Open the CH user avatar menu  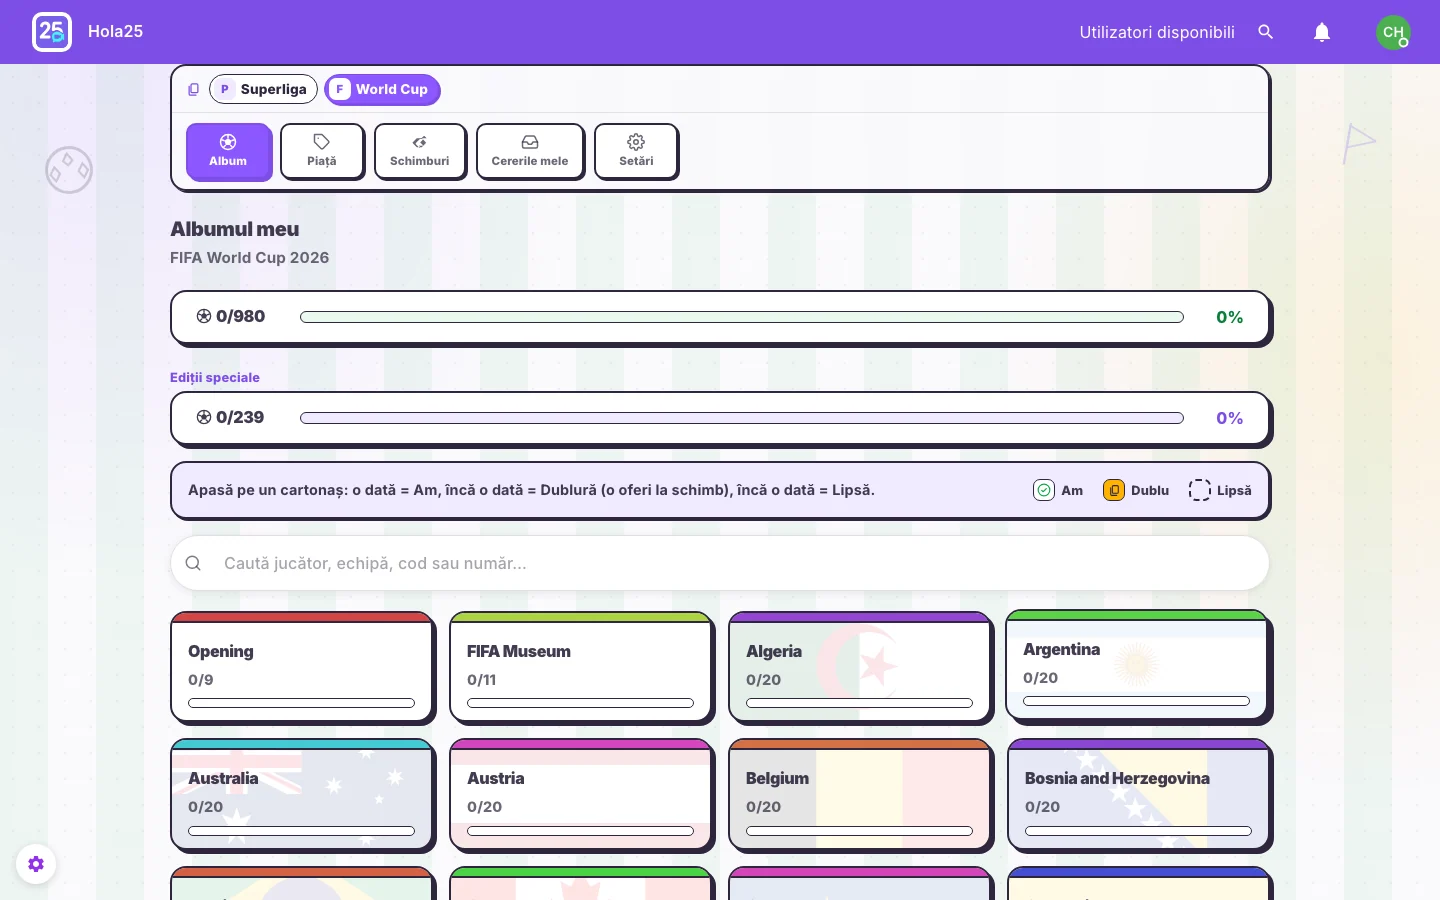[x=1393, y=32]
